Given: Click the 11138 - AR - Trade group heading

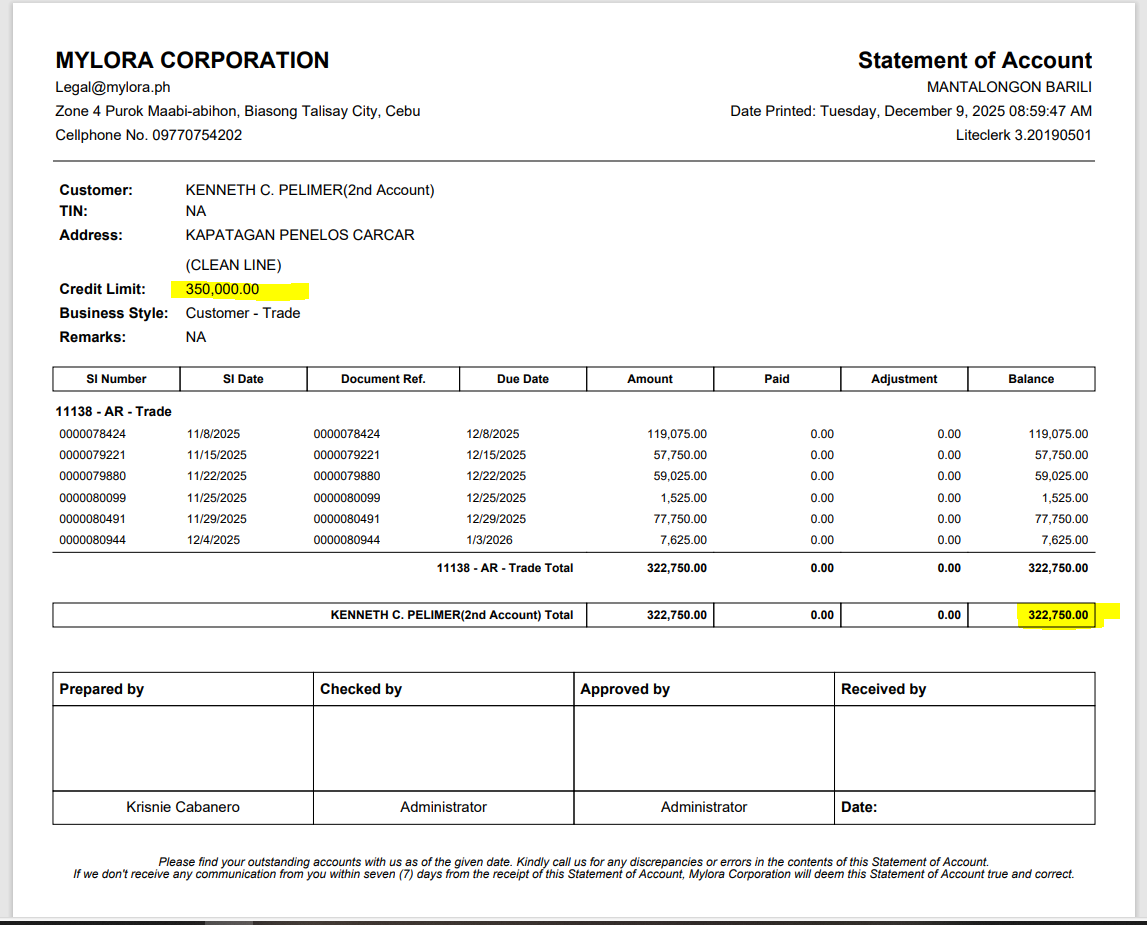Looking at the screenshot, I should click(x=115, y=411).
